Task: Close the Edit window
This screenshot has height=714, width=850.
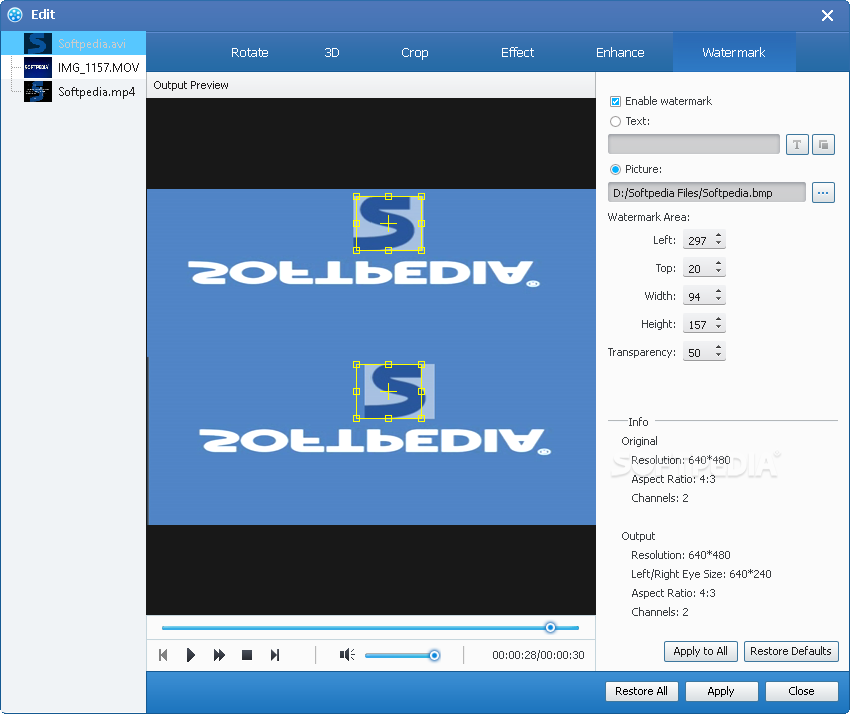Action: point(827,15)
